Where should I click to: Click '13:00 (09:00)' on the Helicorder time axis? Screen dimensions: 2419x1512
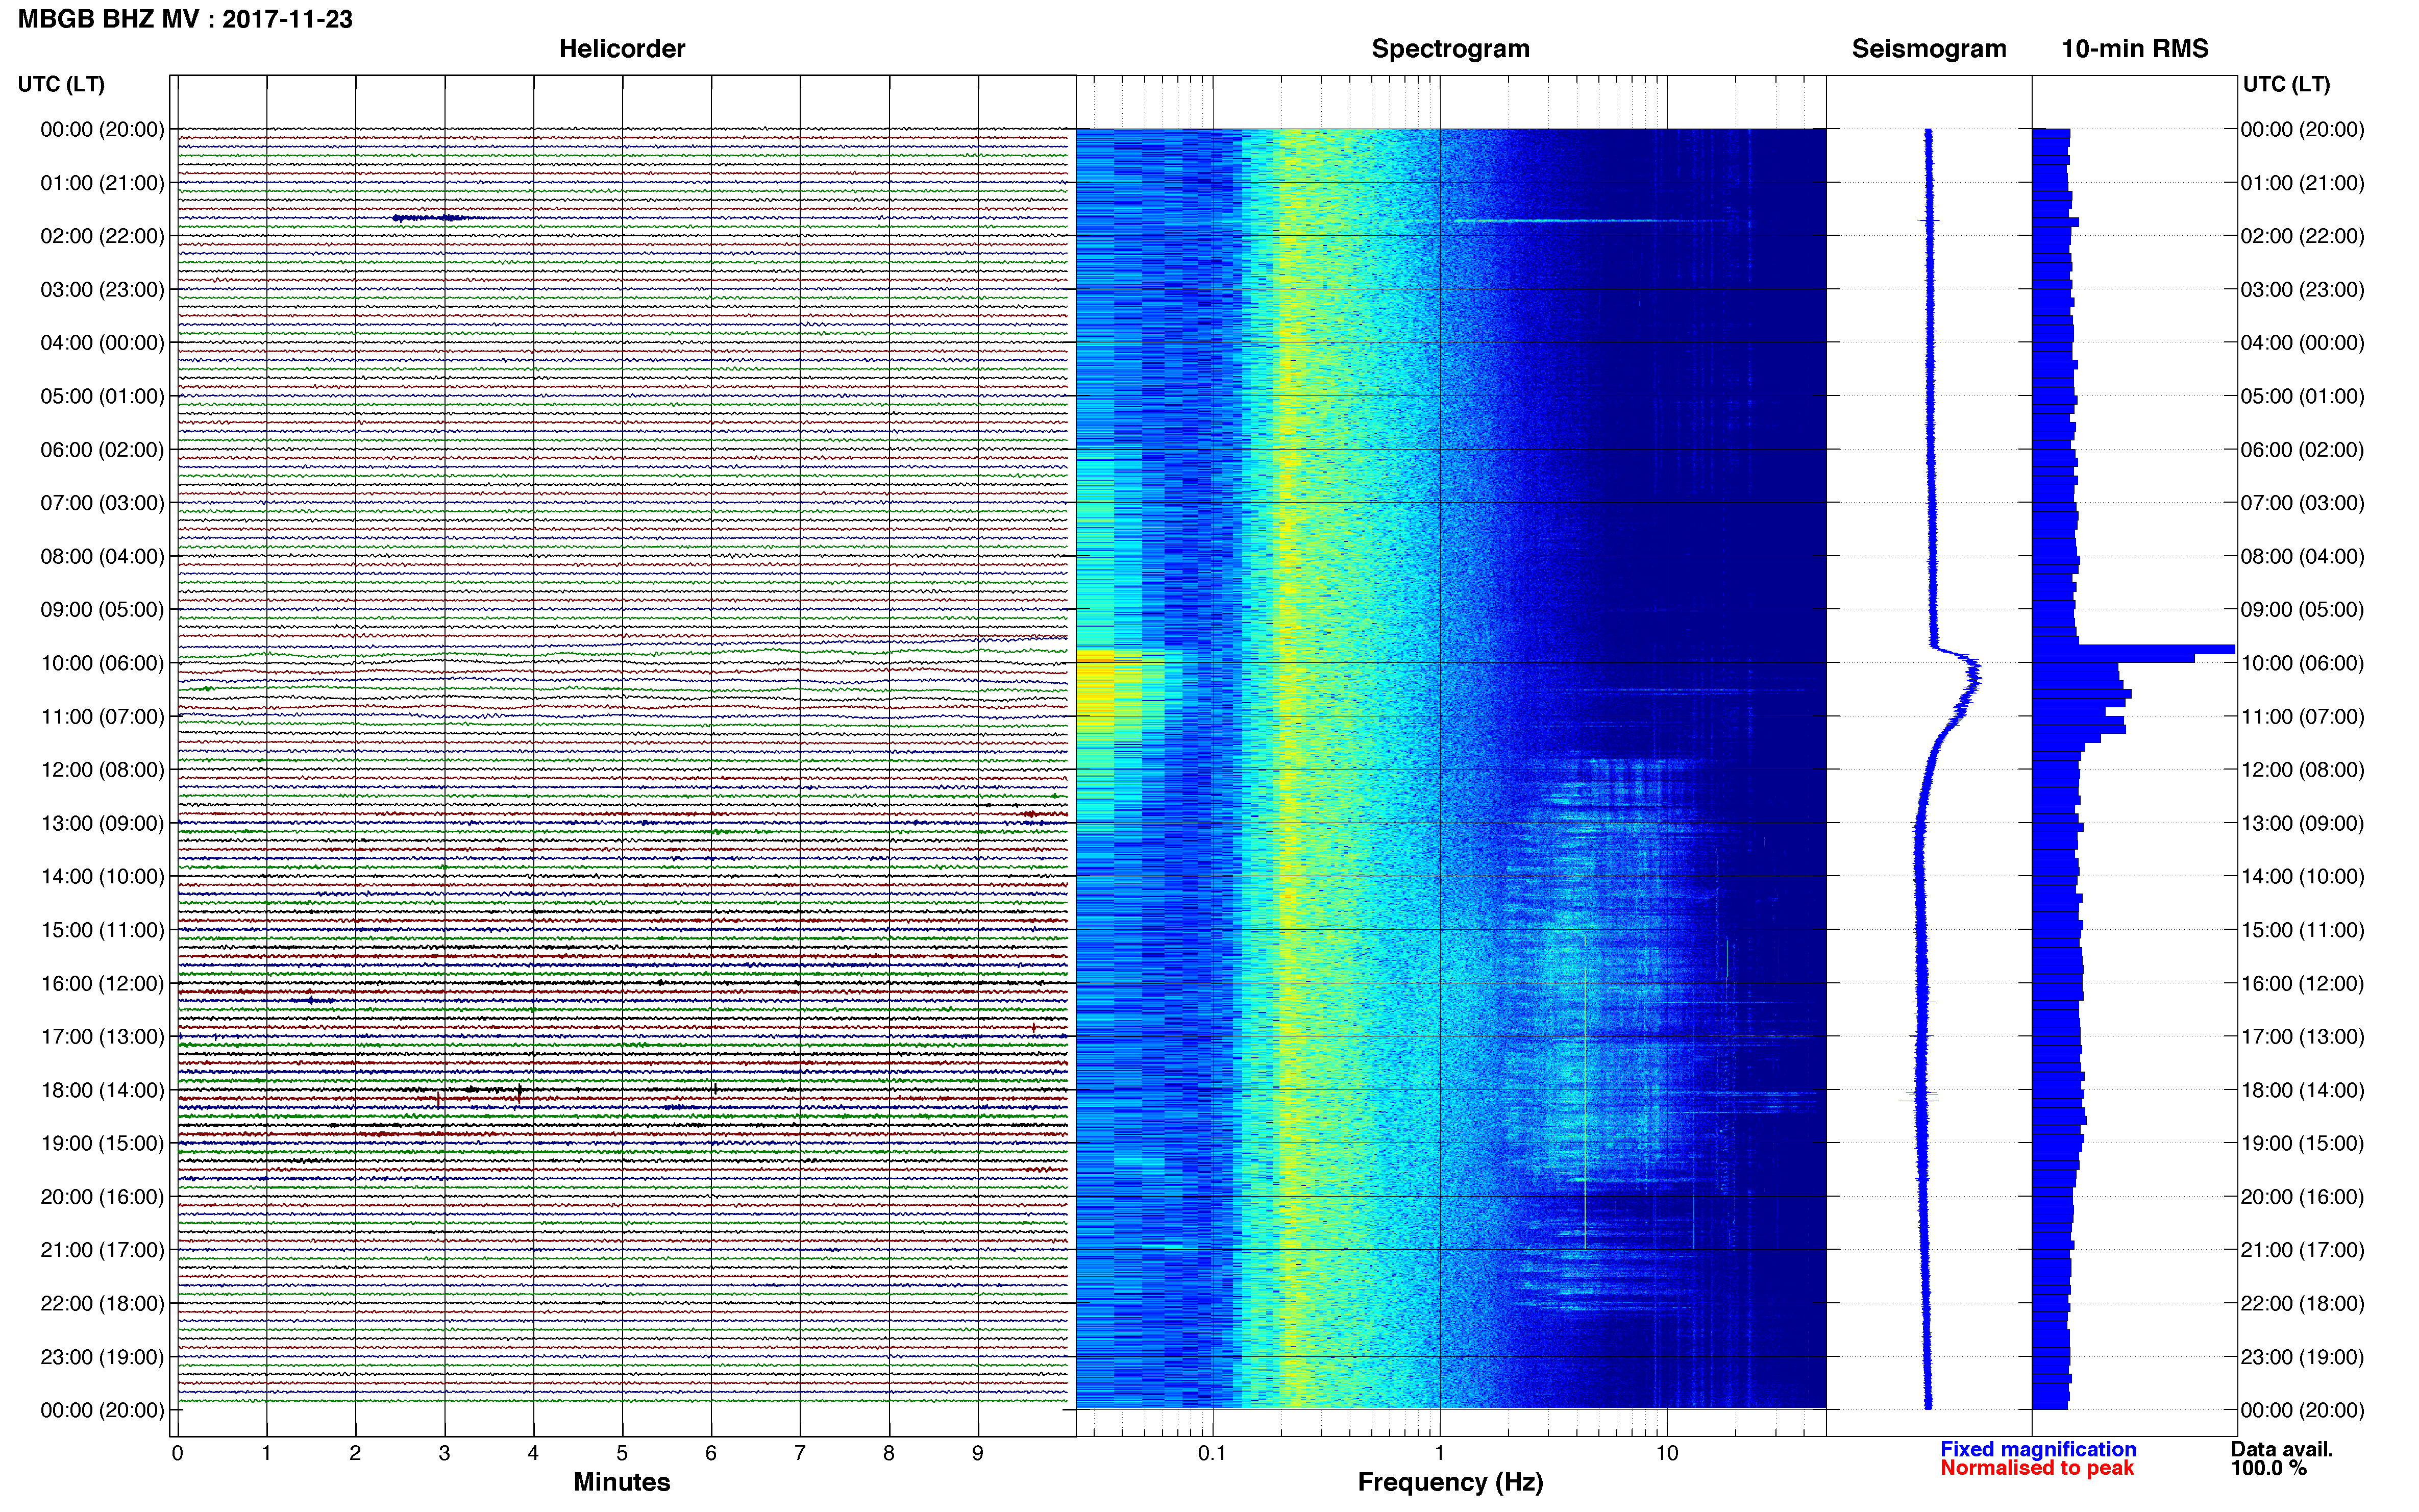click(102, 823)
